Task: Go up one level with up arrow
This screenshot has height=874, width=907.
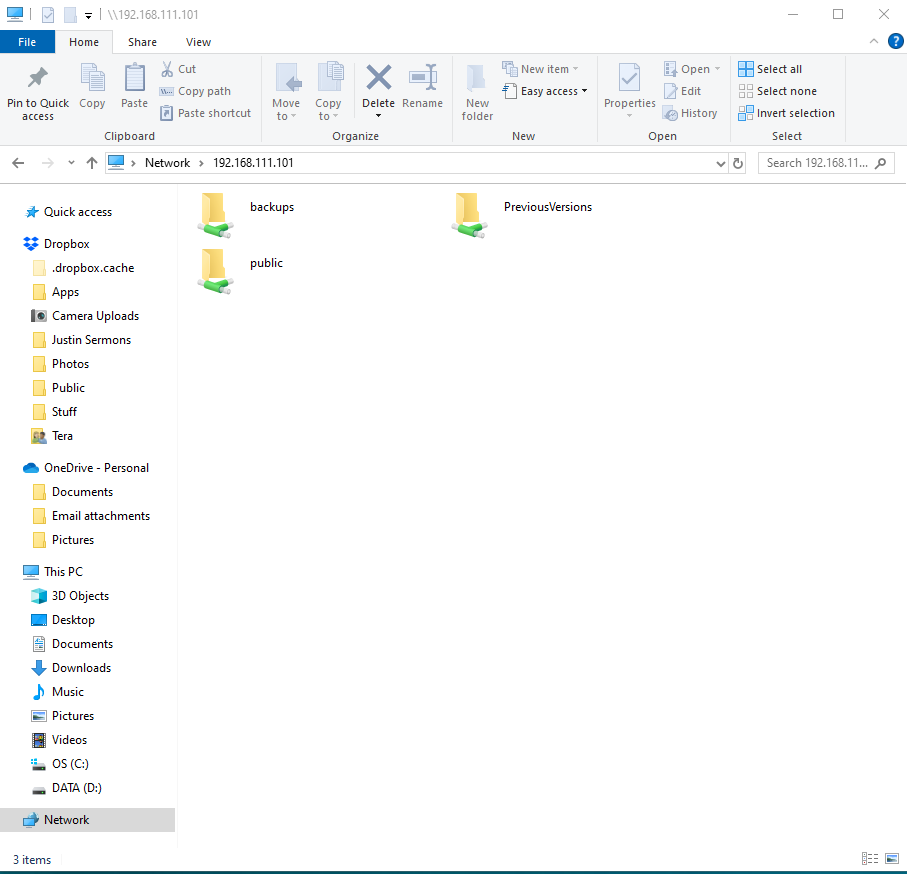Action: [x=91, y=163]
